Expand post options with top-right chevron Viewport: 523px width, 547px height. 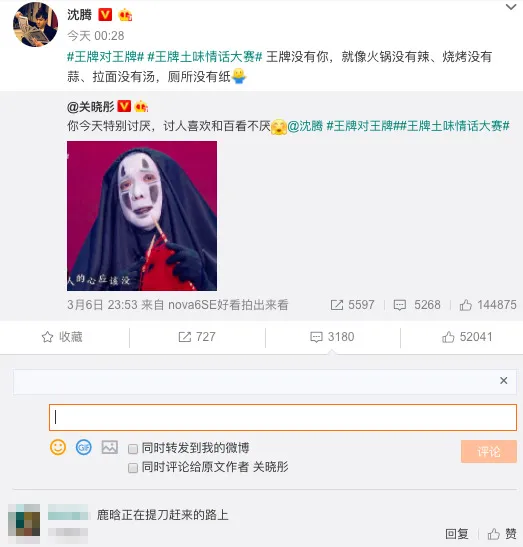point(511,7)
